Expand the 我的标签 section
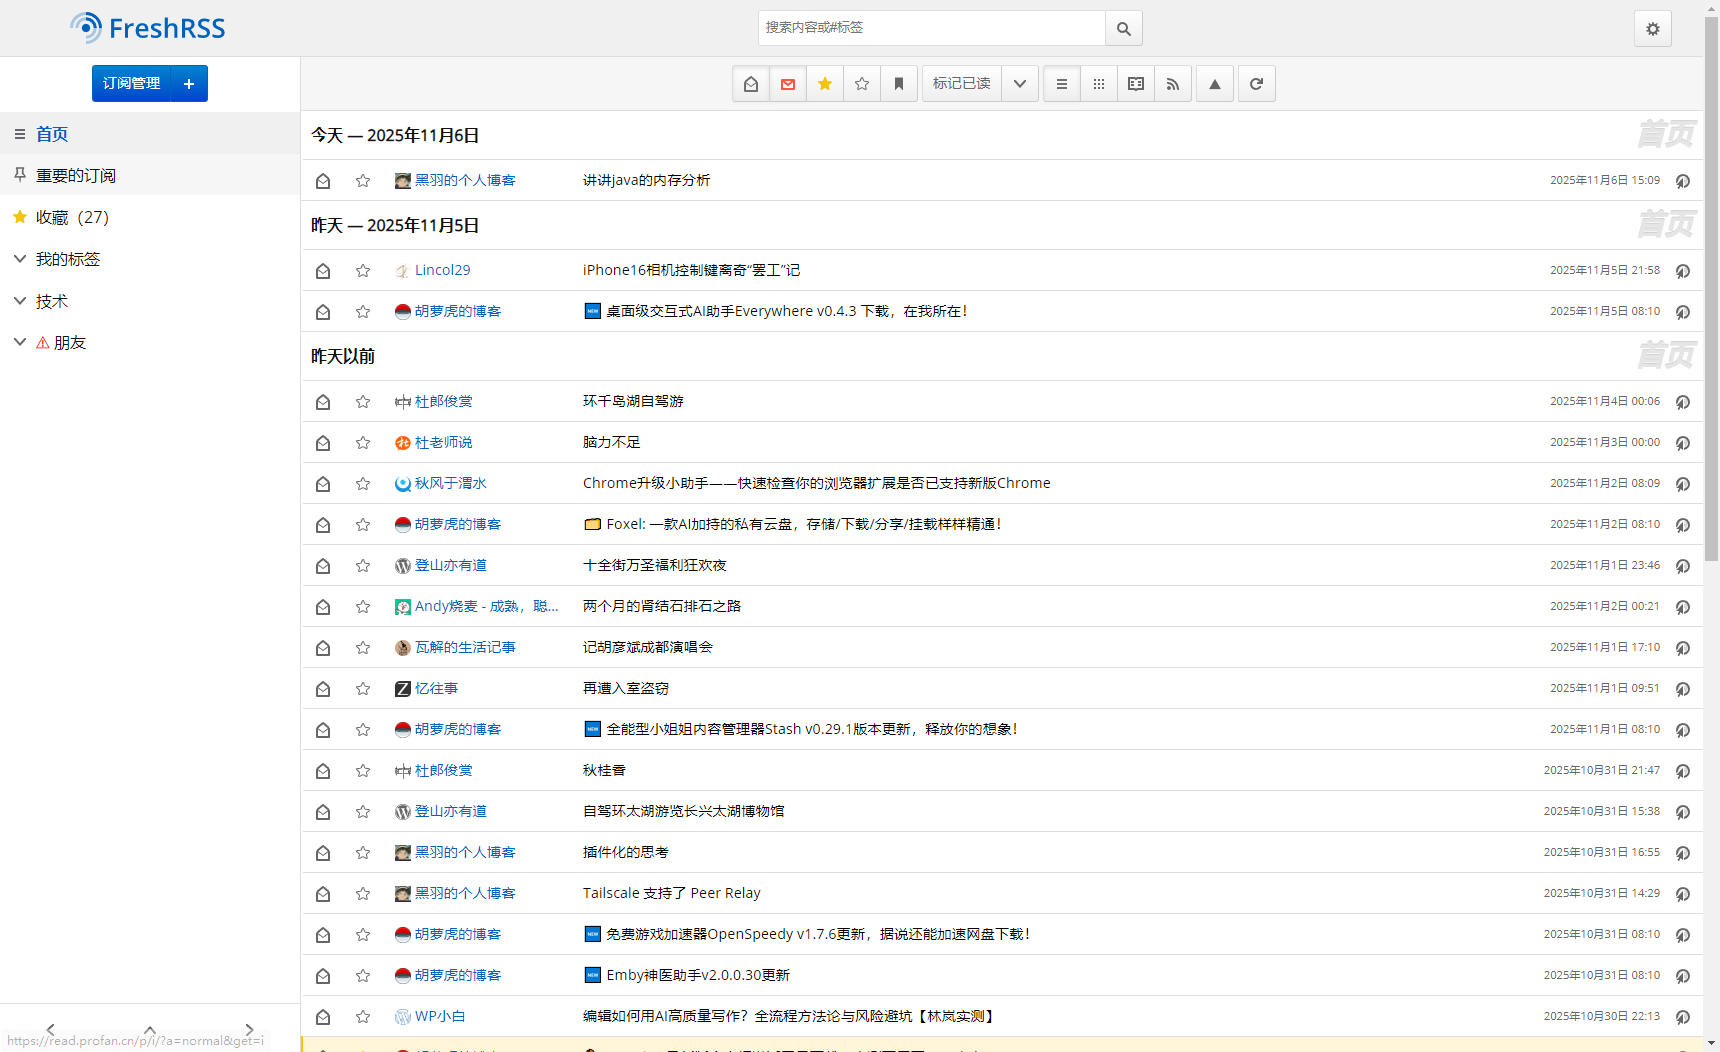Screen dimensions: 1720x1052 click(x=20, y=259)
